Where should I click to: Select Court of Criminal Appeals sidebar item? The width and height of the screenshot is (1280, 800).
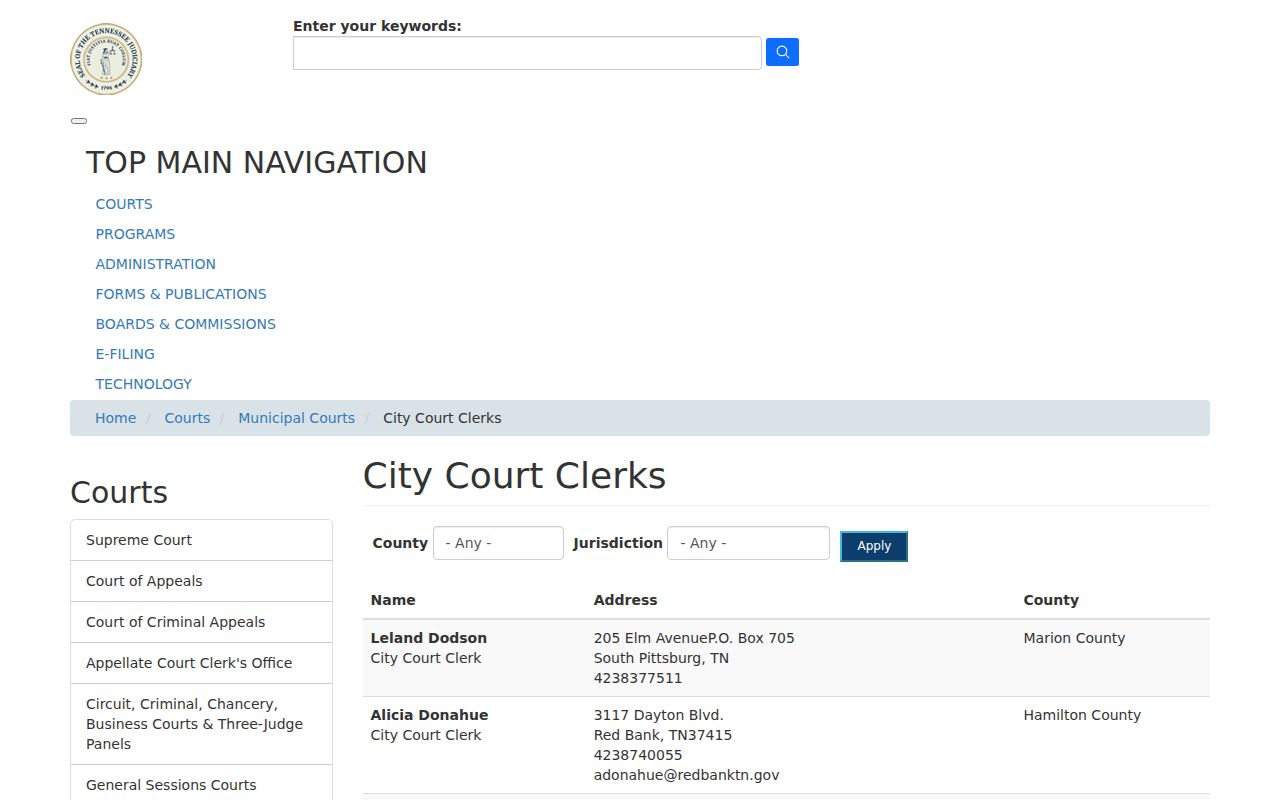201,622
